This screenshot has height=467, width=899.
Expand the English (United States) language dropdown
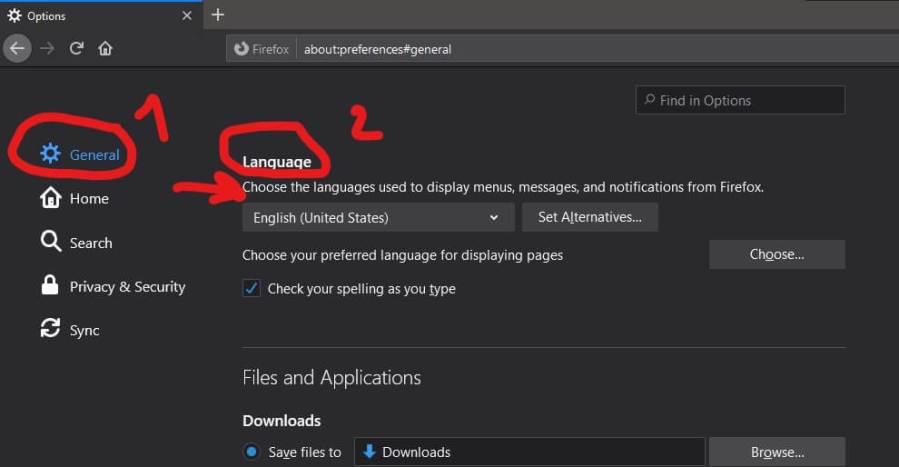point(378,217)
